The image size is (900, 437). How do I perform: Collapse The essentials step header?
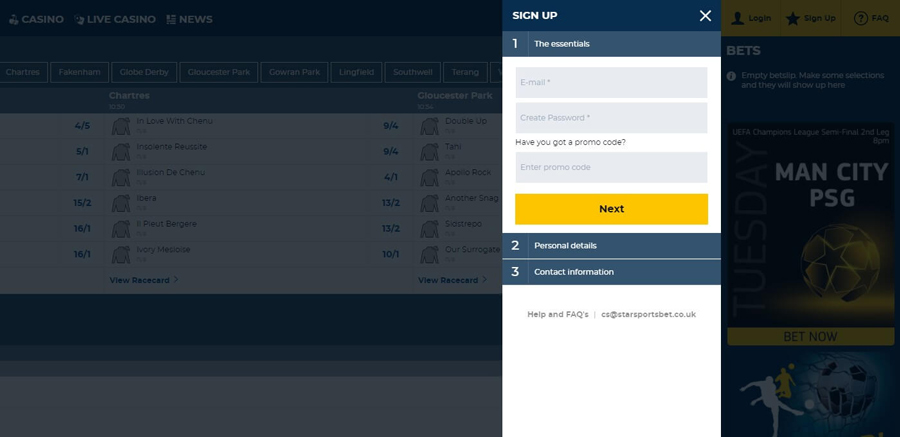(611, 44)
